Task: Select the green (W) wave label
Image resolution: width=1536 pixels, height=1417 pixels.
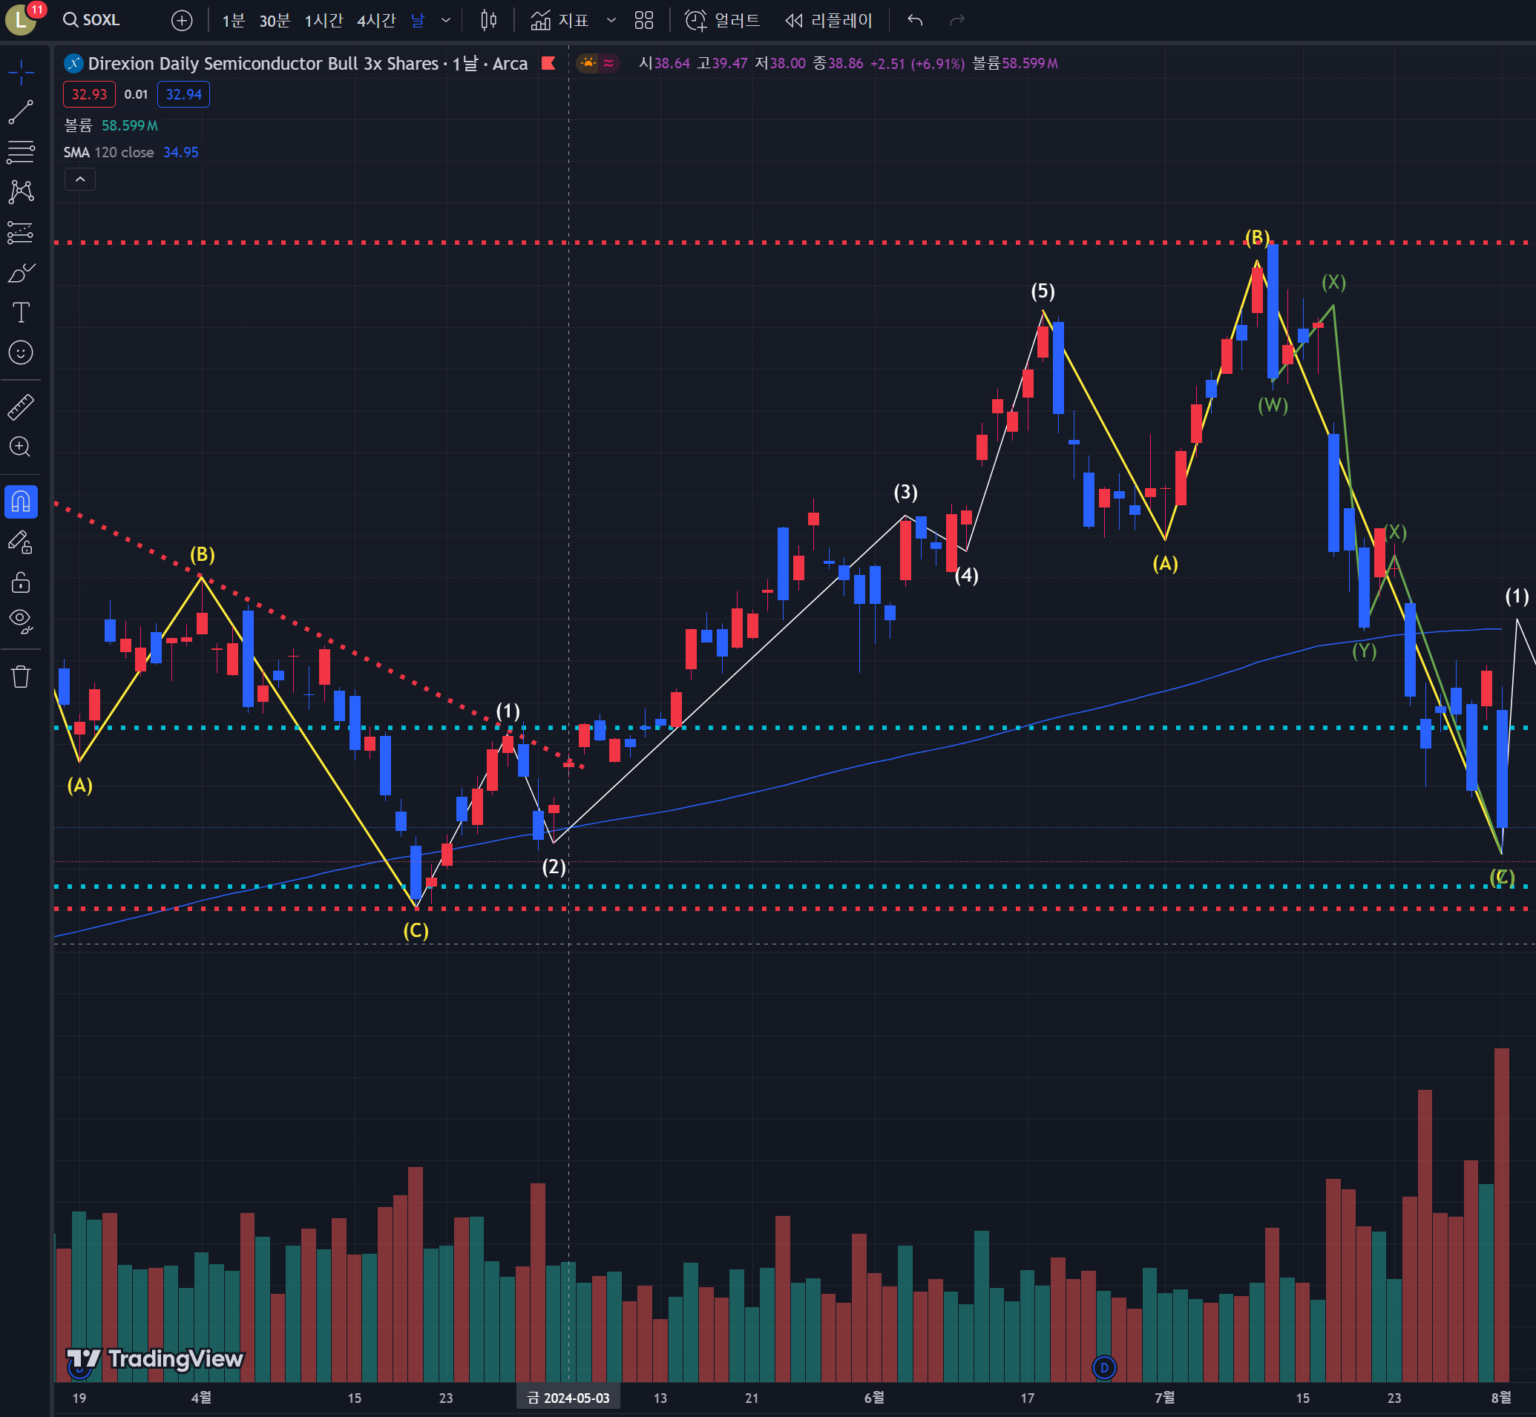Action: point(1273,405)
